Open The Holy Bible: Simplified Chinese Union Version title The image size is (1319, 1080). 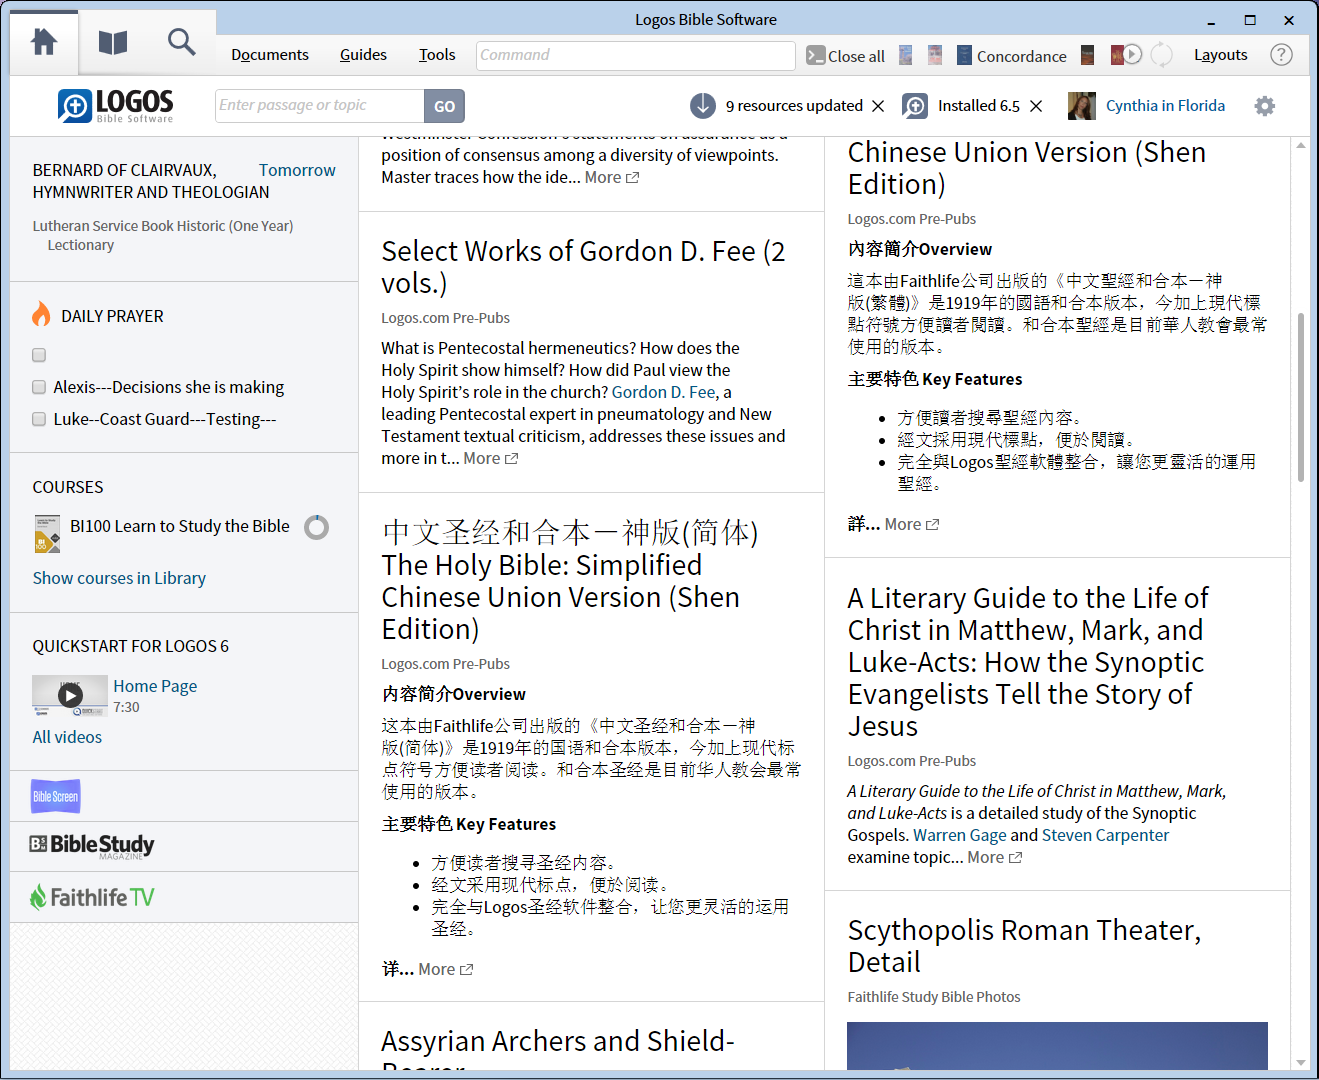coord(570,581)
